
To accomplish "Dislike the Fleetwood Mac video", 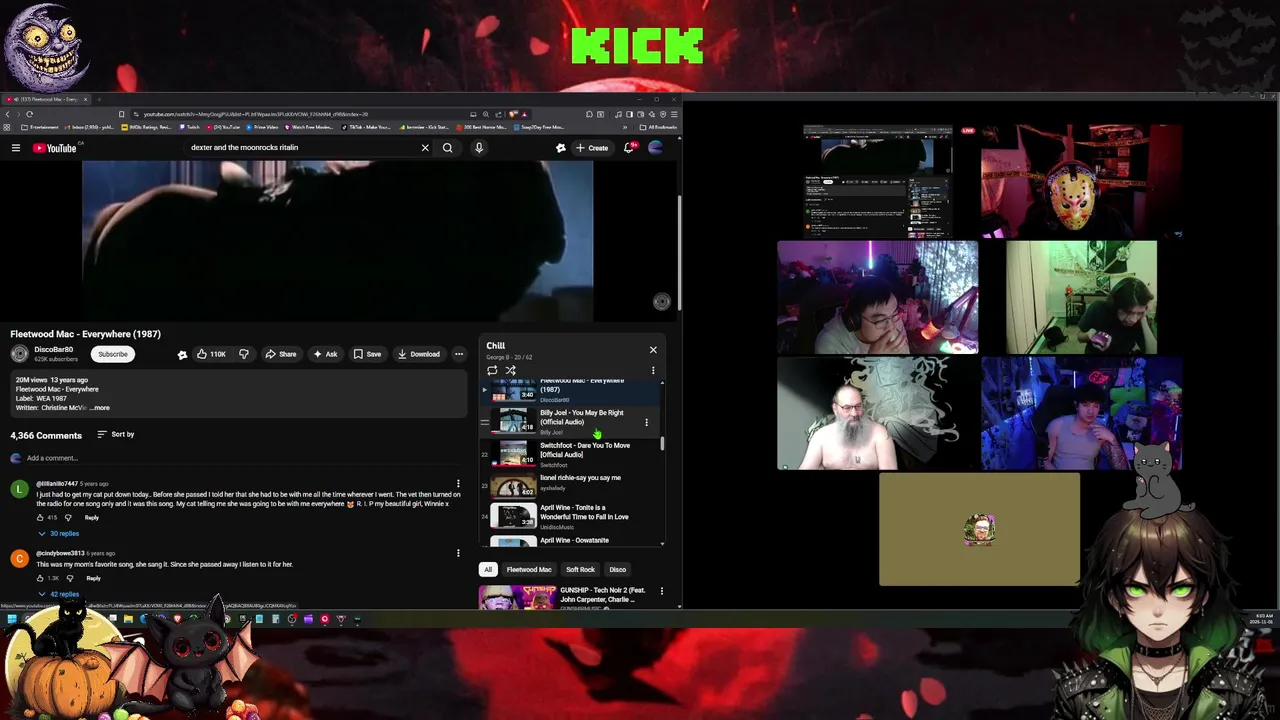I will click(243, 354).
